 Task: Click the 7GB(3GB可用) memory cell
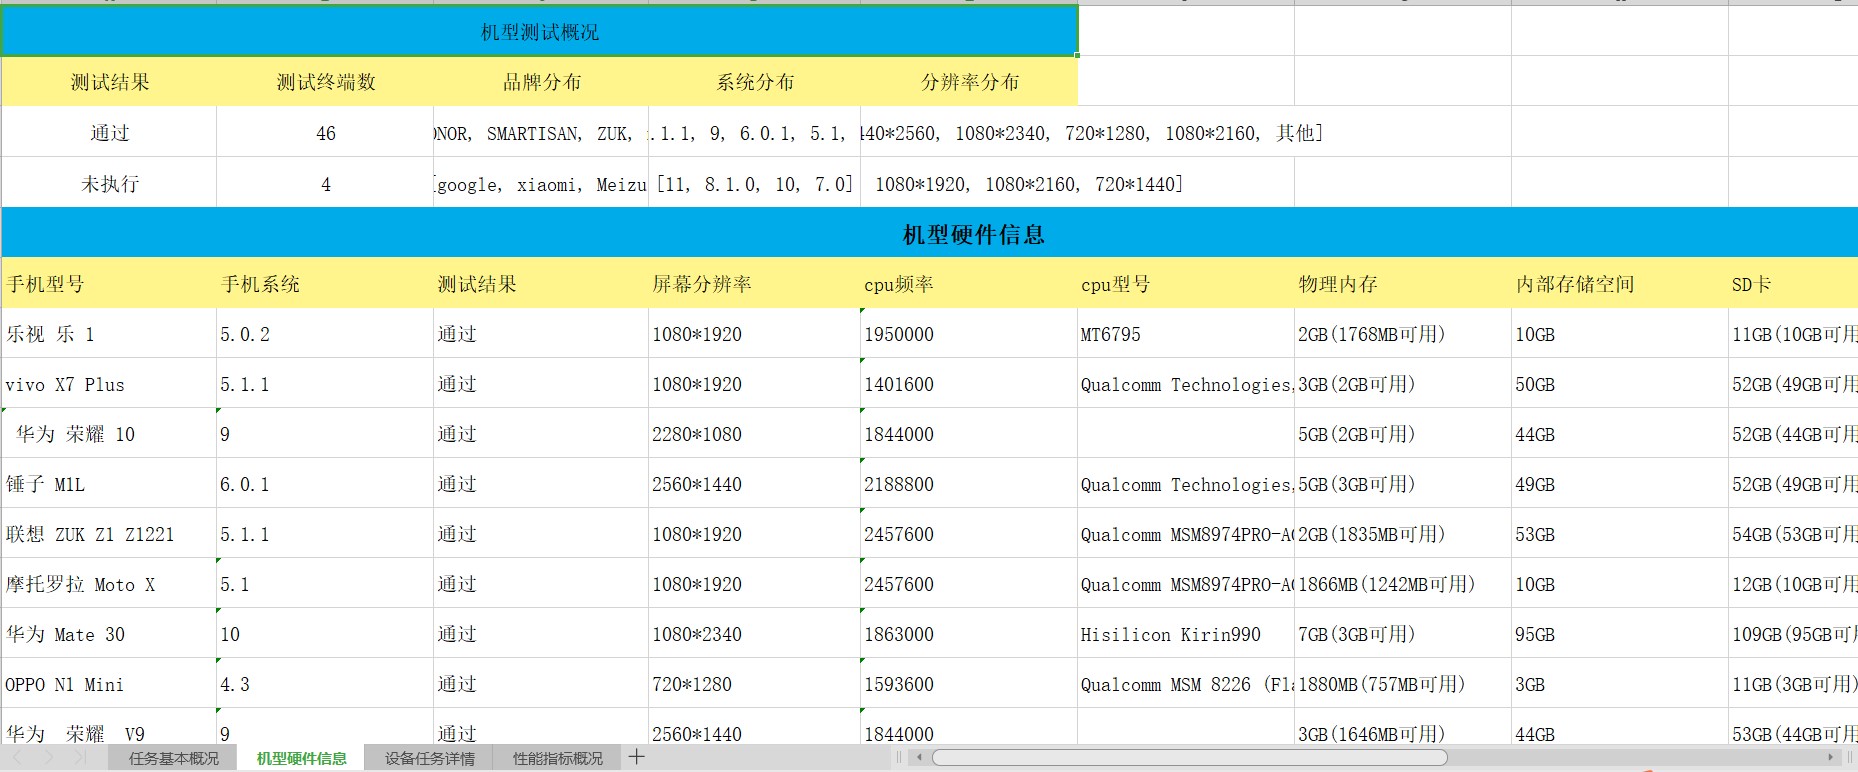pos(1403,634)
